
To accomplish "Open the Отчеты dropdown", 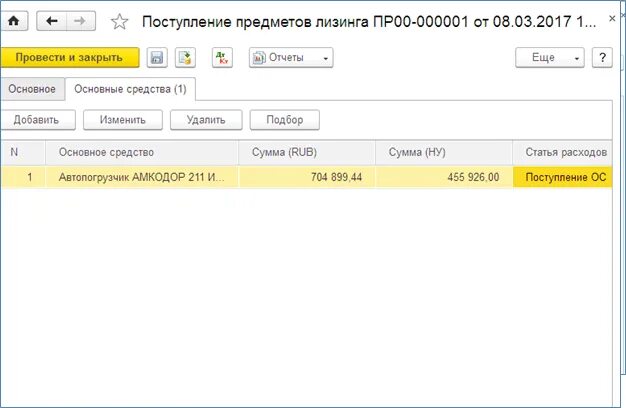I will tap(291, 57).
